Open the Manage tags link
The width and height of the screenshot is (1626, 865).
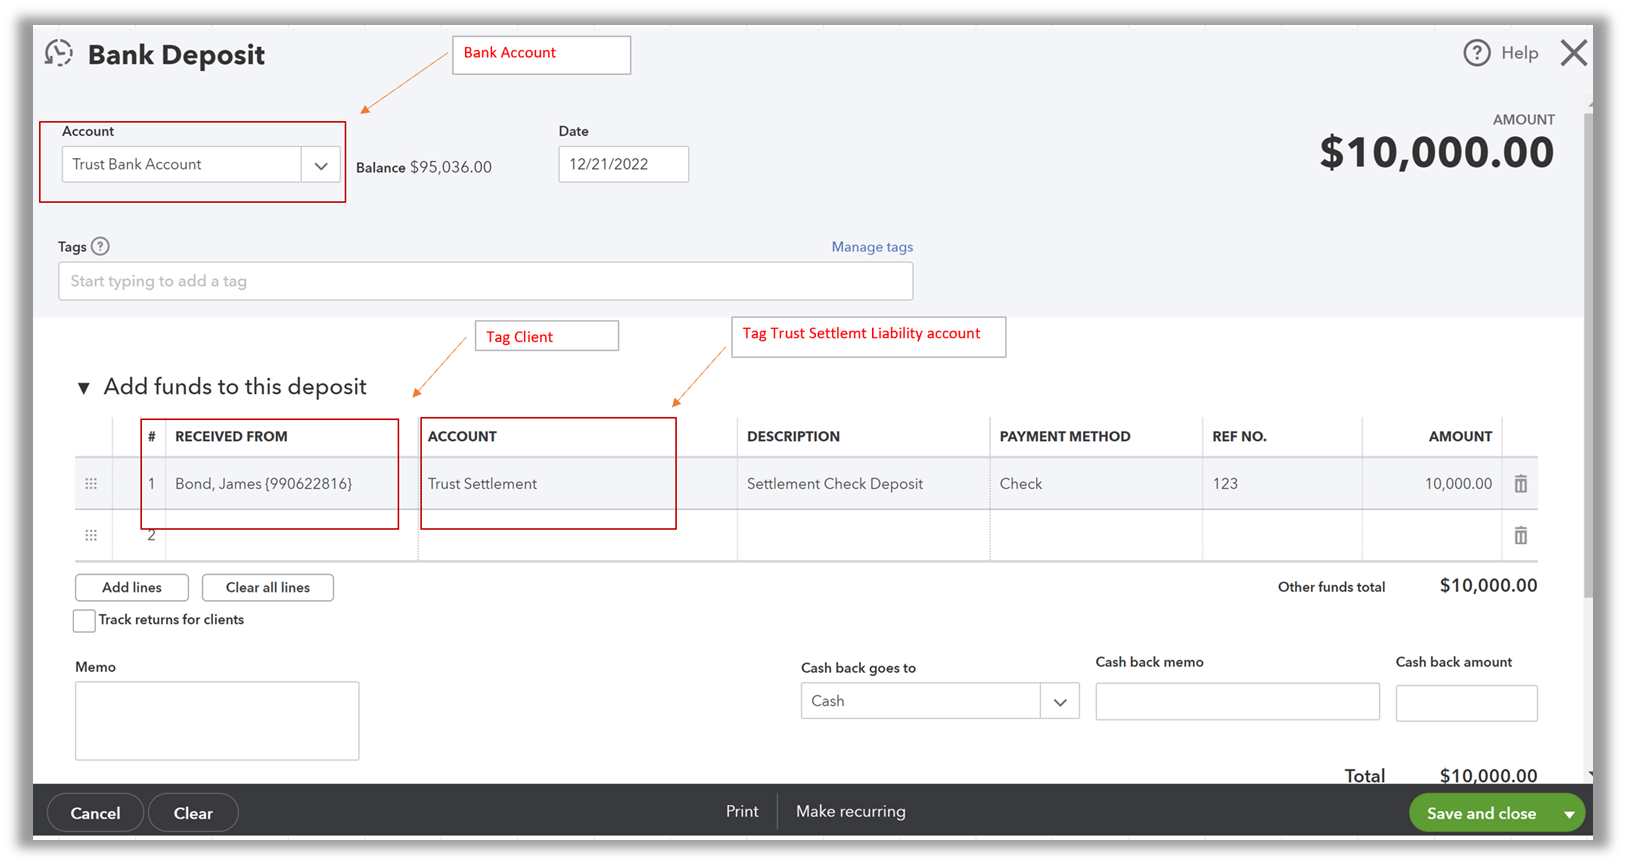[x=872, y=247]
